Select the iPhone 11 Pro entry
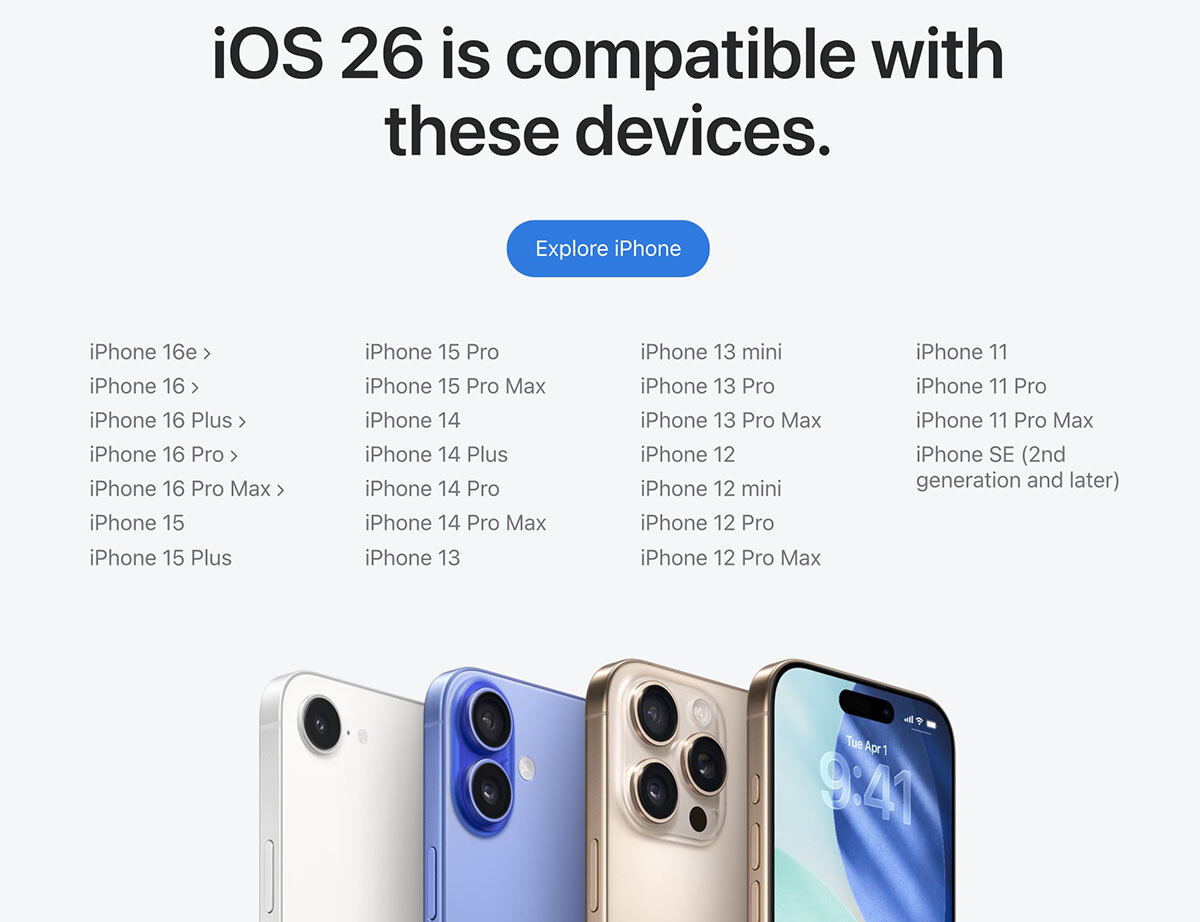 pos(981,386)
